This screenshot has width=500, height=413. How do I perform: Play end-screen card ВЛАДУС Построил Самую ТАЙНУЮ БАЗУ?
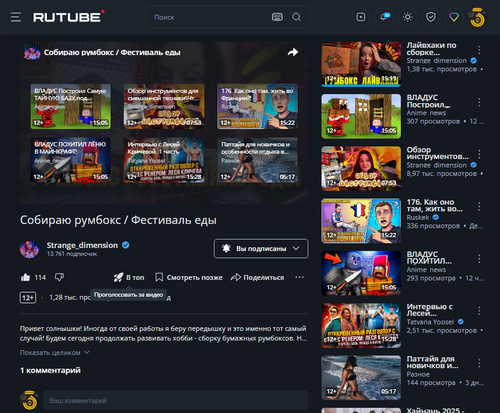tap(71, 106)
